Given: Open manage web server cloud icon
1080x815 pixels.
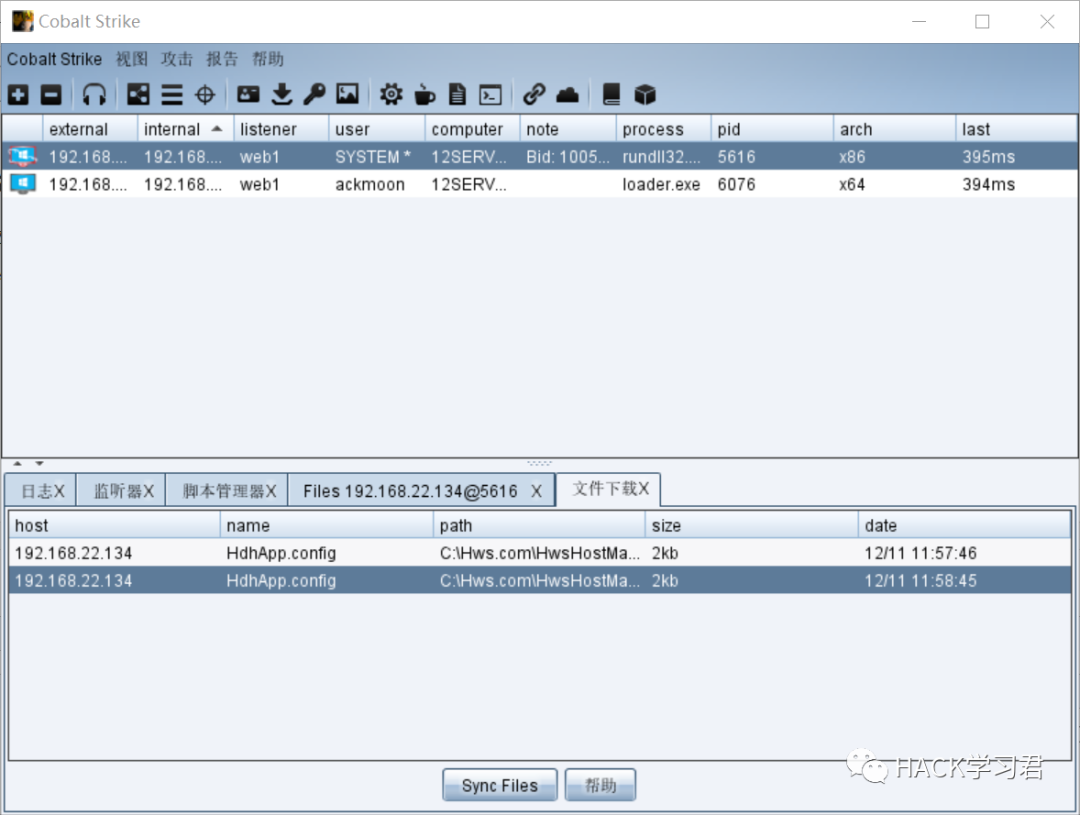Looking at the screenshot, I should pos(568,94).
